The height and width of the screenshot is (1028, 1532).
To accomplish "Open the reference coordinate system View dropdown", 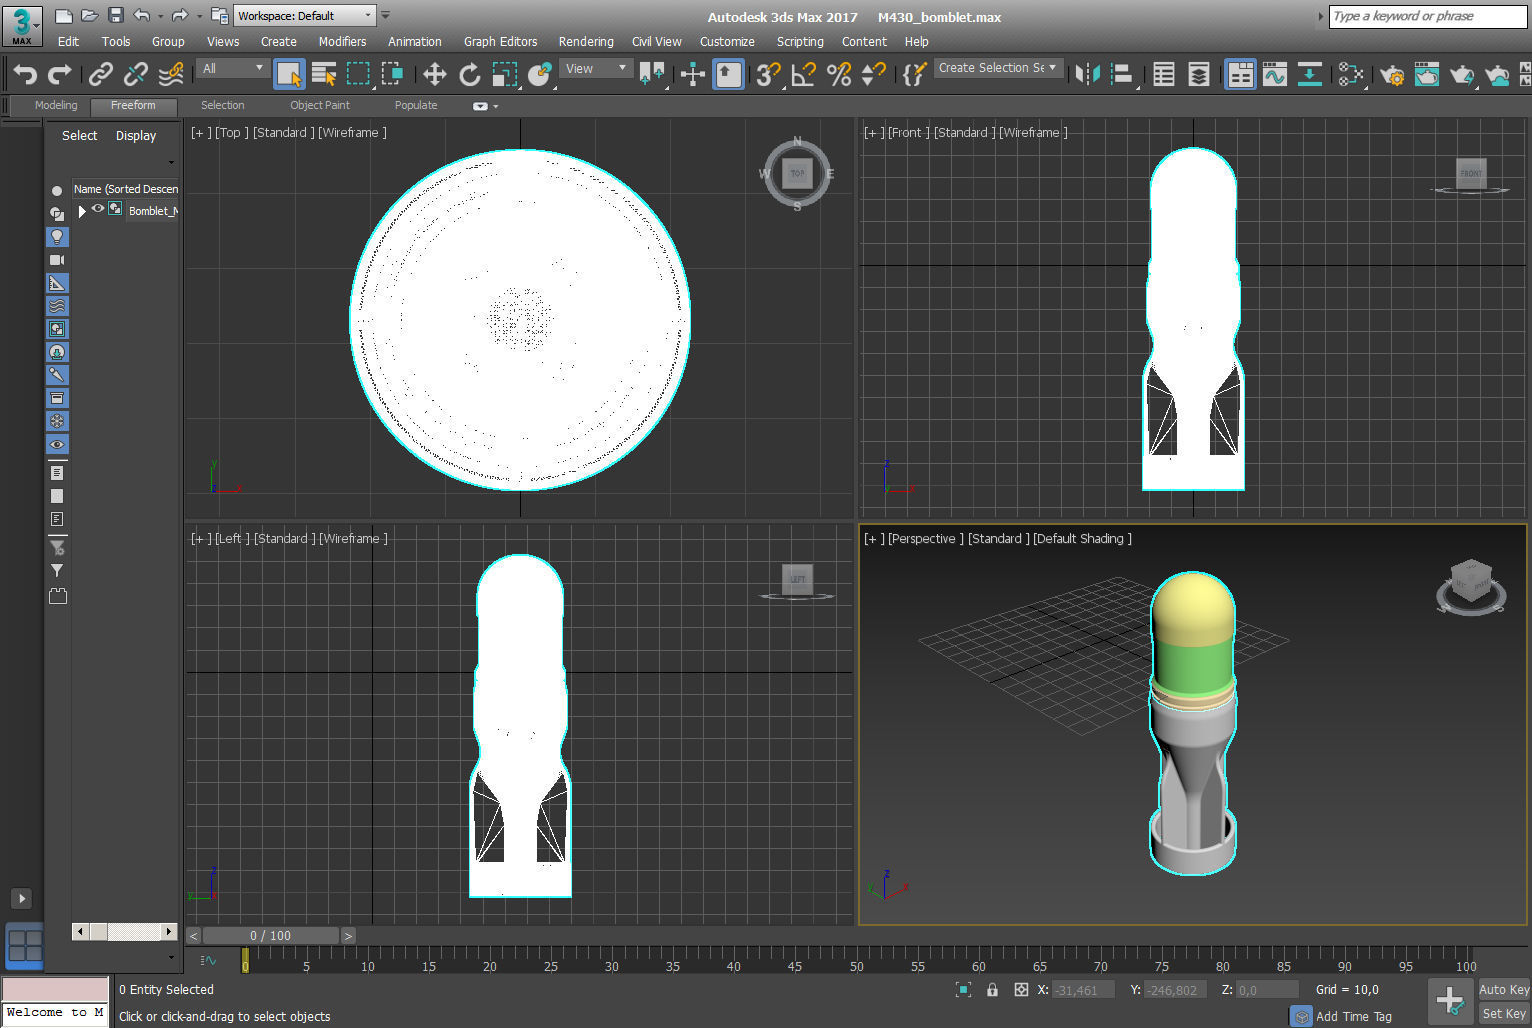I will coord(596,68).
